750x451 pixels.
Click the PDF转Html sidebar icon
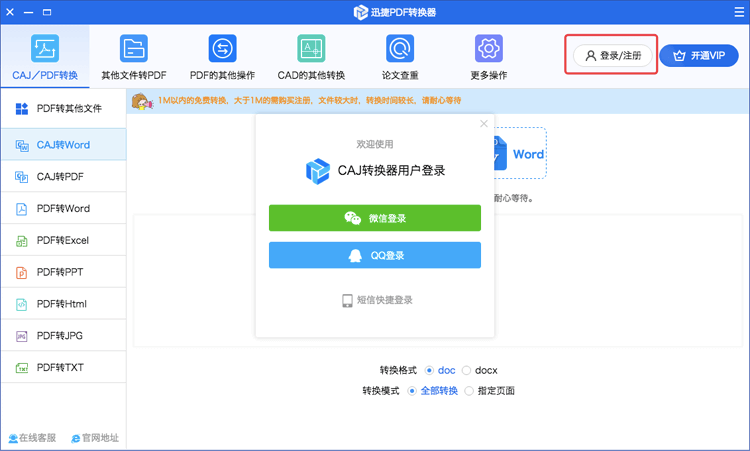pyautogui.click(x=22, y=304)
